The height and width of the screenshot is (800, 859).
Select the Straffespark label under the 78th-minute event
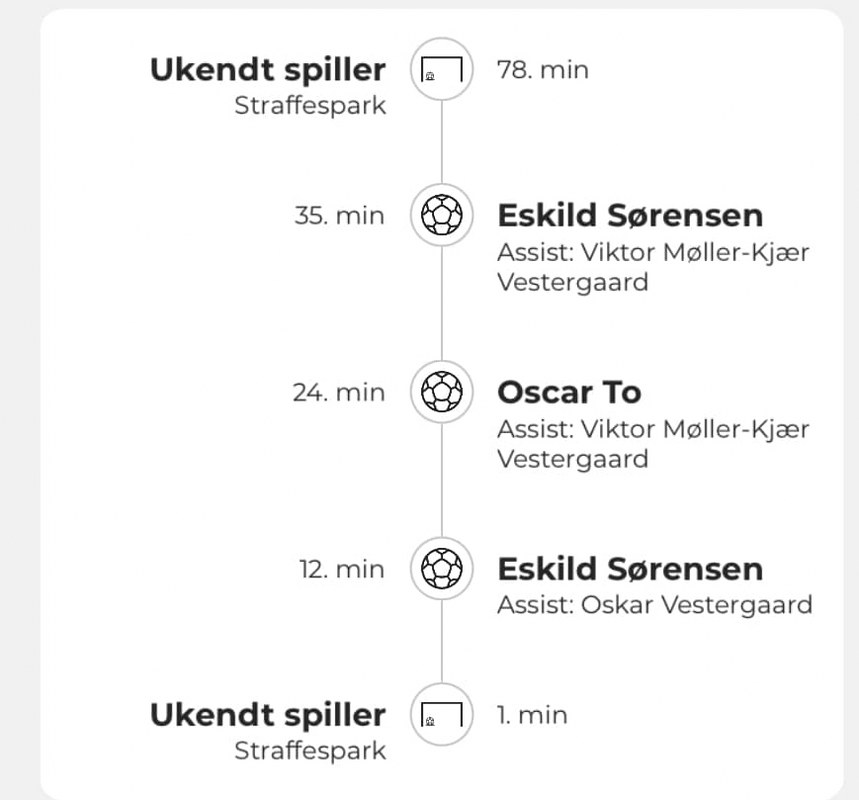[x=310, y=106]
